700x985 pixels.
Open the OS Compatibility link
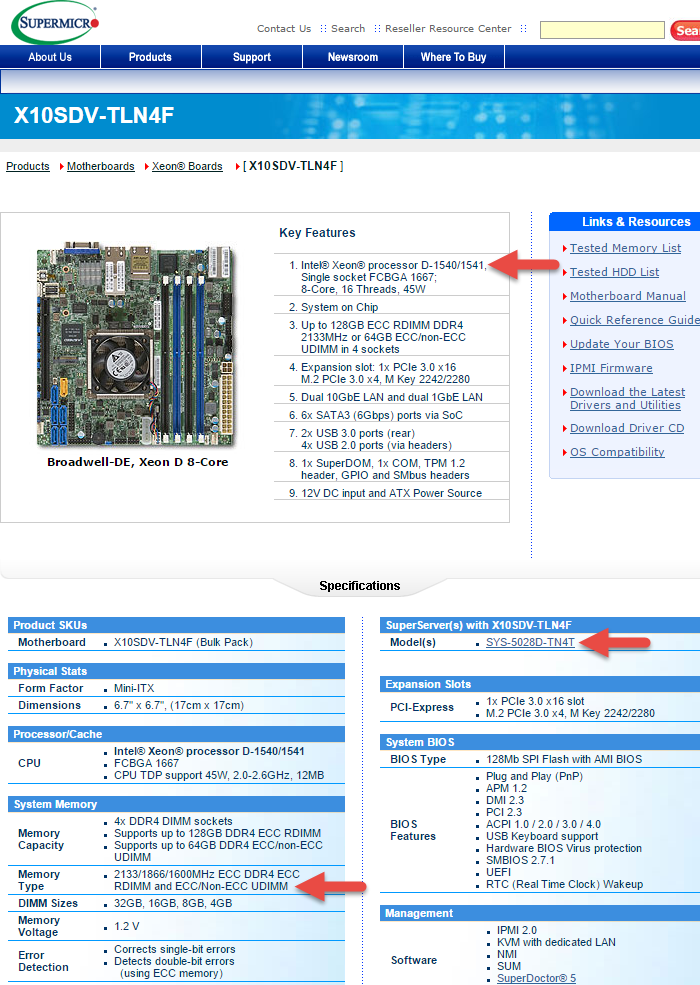pos(617,452)
